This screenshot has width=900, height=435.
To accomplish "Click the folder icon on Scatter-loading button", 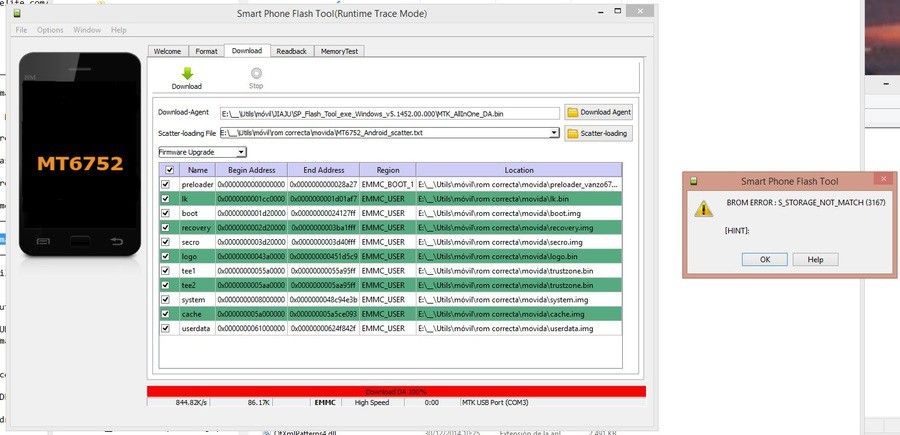I will click(572, 134).
